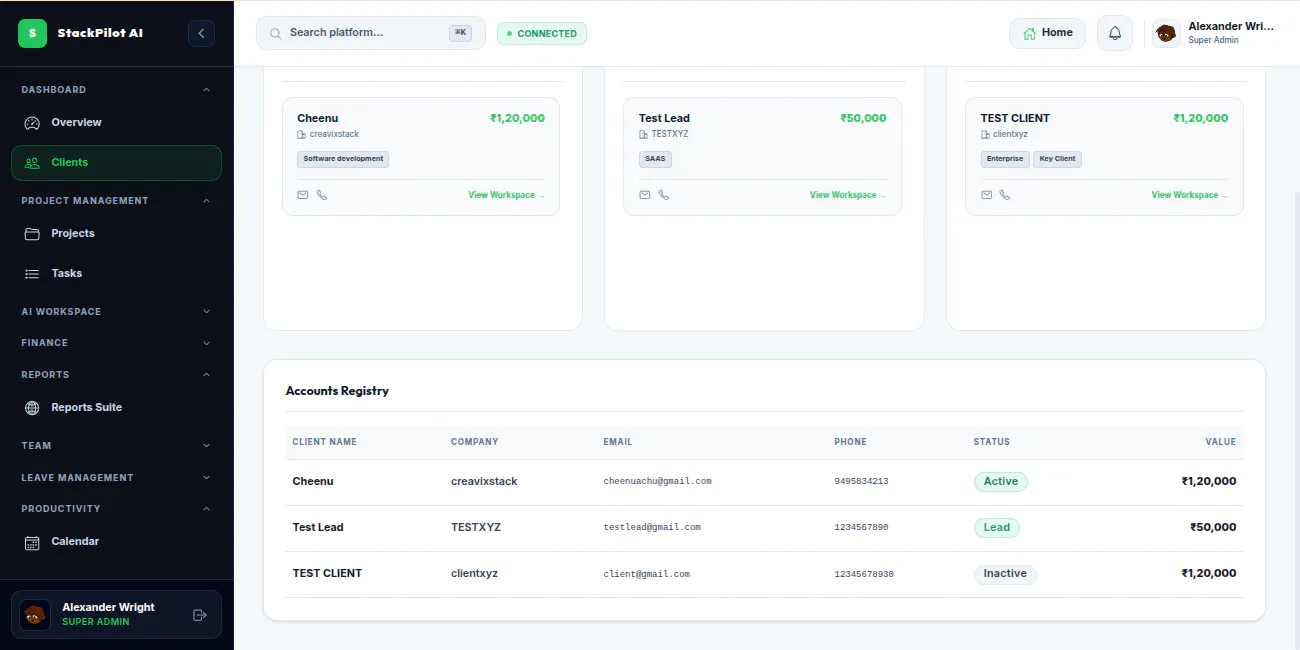Click the Key Client tag

click(x=1057, y=159)
